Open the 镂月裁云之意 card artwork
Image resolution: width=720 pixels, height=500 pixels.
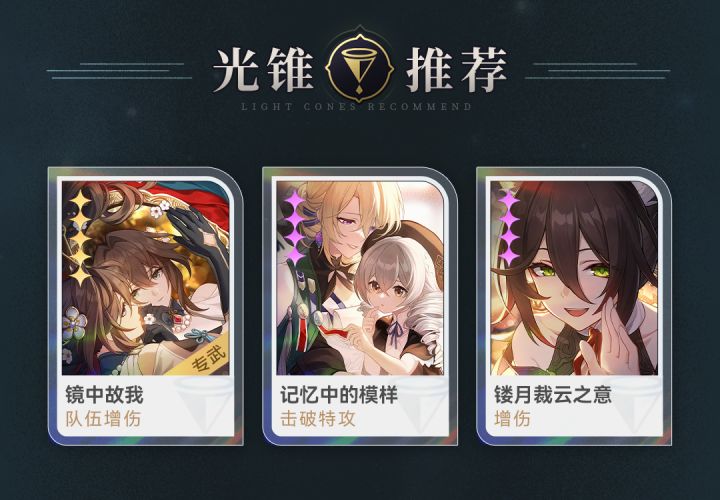click(x=574, y=278)
